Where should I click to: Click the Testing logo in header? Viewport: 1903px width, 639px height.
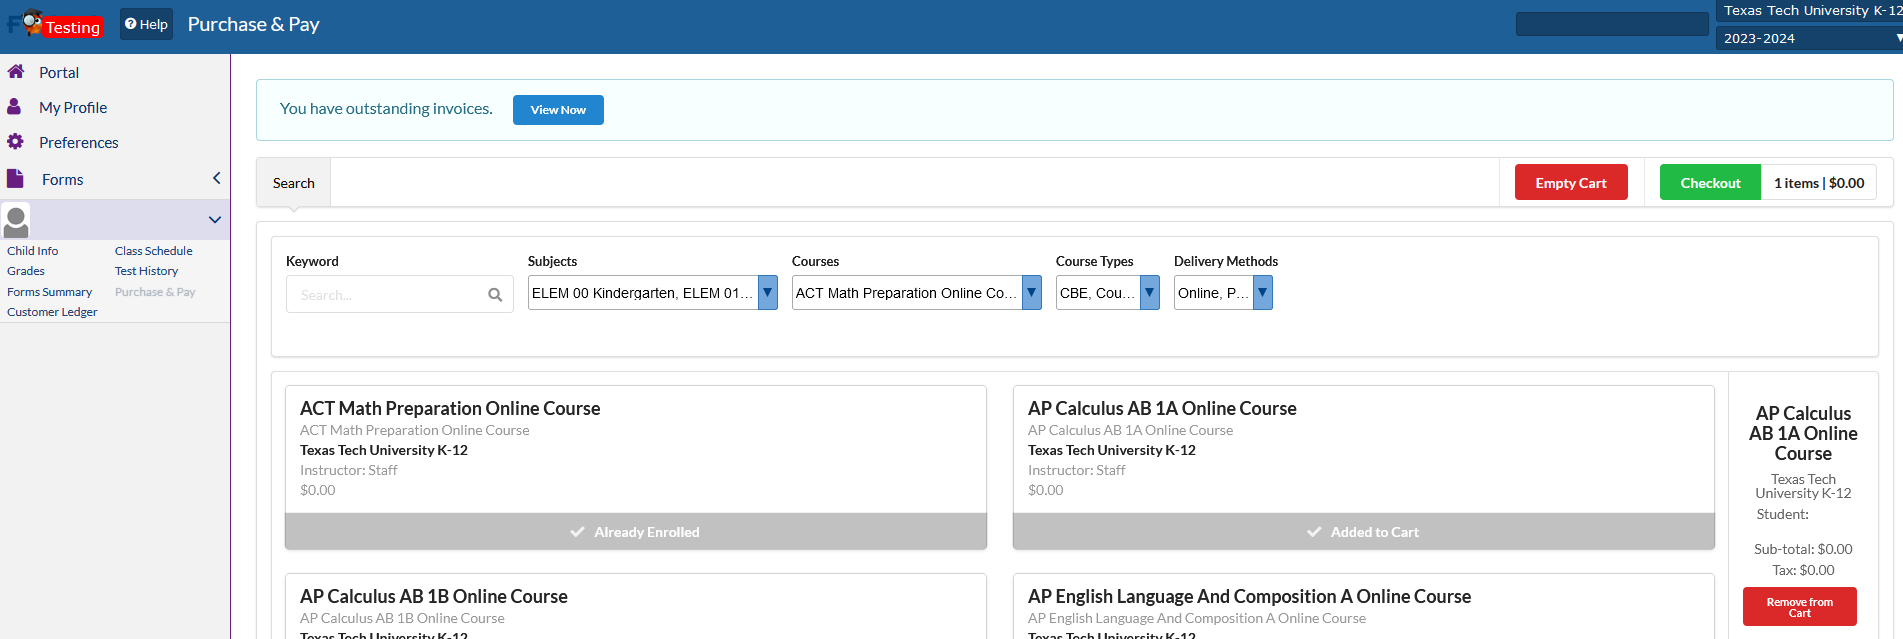[55, 23]
